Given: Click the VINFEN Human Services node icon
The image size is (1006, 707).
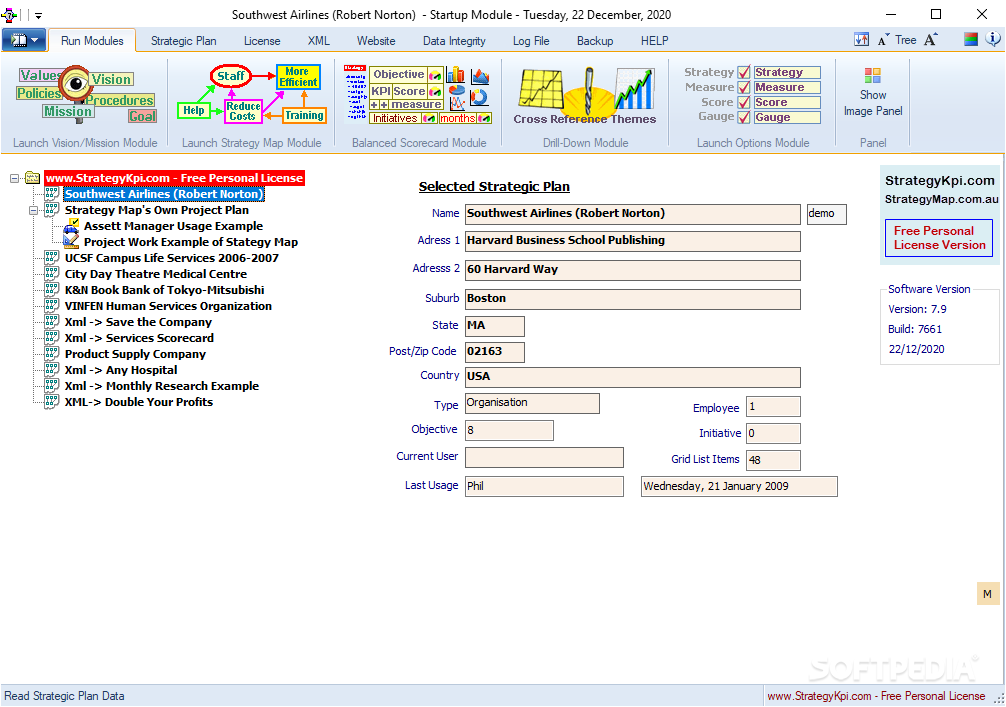Looking at the screenshot, I should [x=51, y=306].
